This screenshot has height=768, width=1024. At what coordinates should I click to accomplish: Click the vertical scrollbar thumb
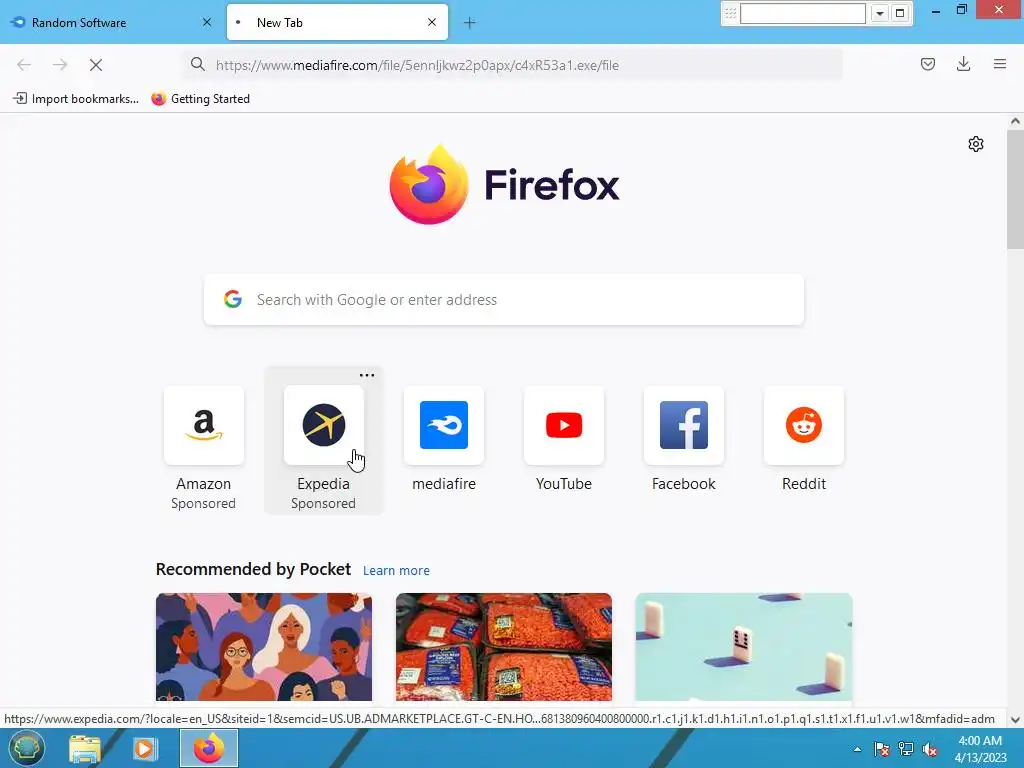[x=1015, y=189]
